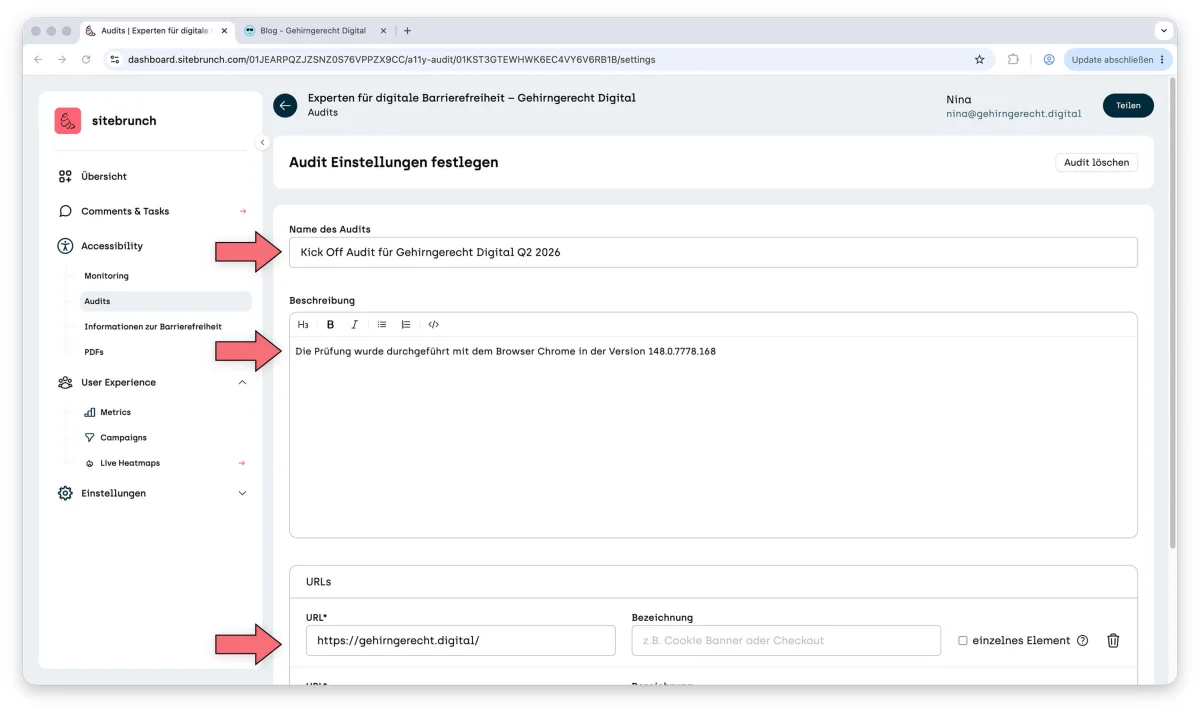Click the Live Heatmaps red arrow indicator
Image resolution: width=1200 pixels, height=713 pixels.
pos(243,463)
